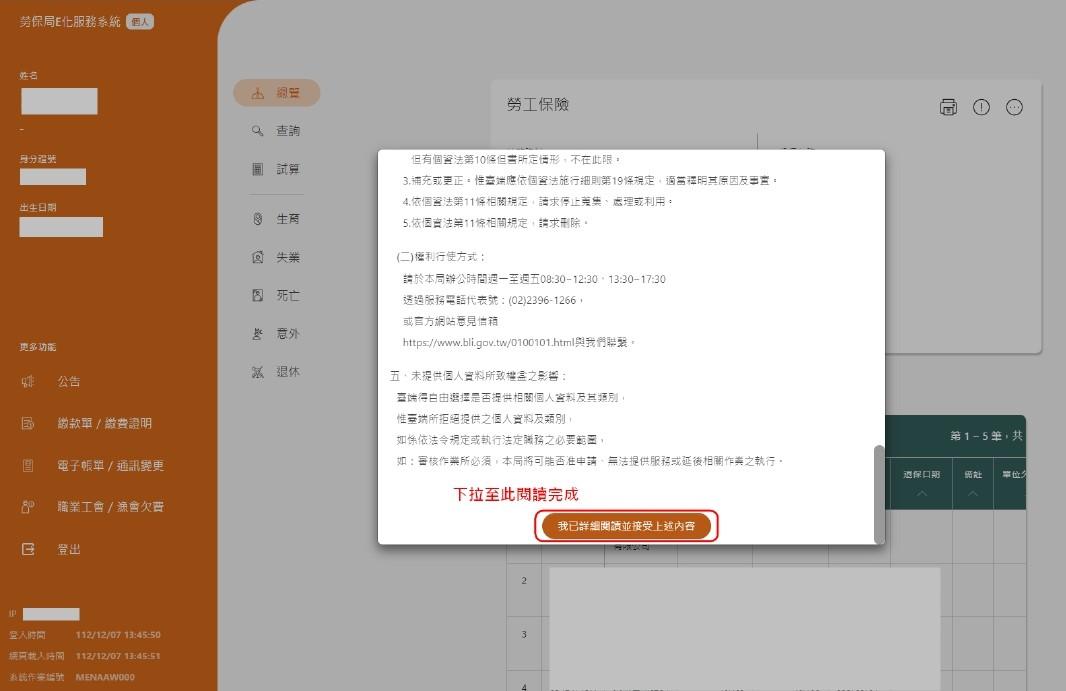Click the 登出 logout icon
1066x691 pixels.
tap(28, 549)
